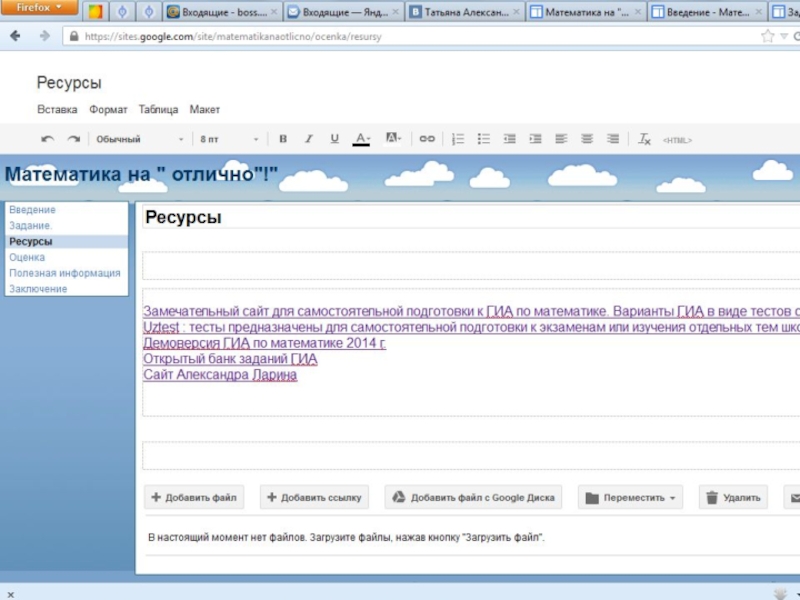This screenshot has width=800, height=600.
Task: Open link 'Сайт Александра Ларина'
Action: click(x=220, y=374)
